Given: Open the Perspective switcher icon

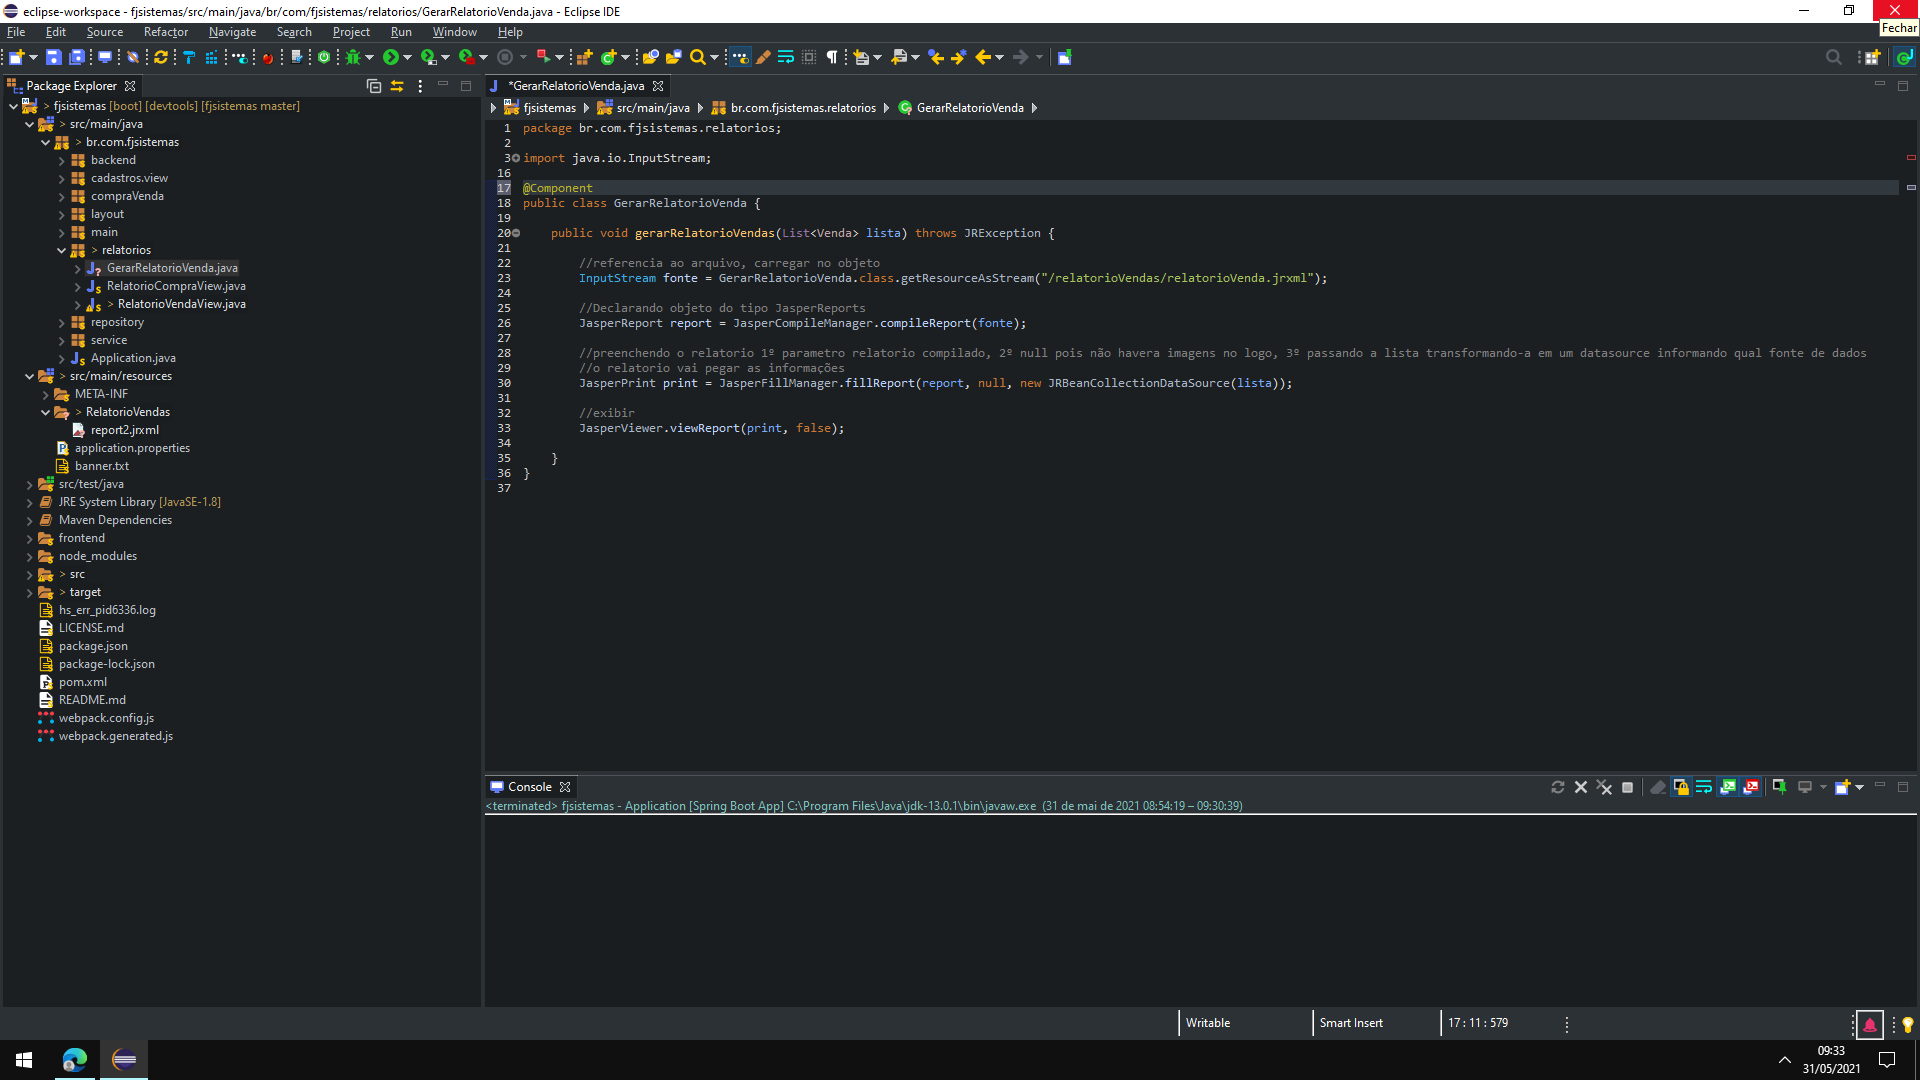Looking at the screenshot, I should pyautogui.click(x=1872, y=58).
